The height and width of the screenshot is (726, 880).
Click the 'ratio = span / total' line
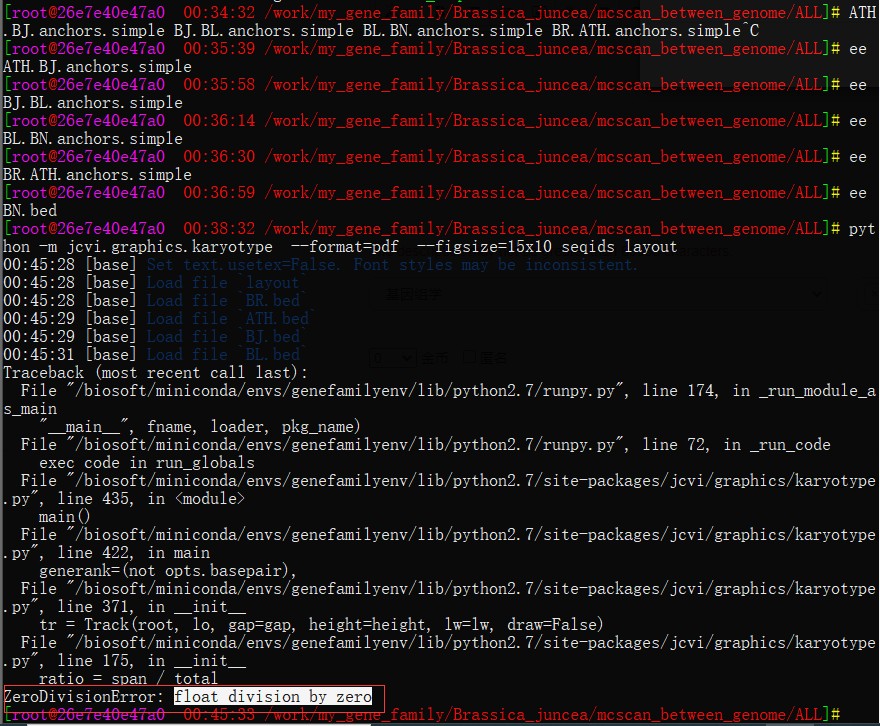pos(128,679)
